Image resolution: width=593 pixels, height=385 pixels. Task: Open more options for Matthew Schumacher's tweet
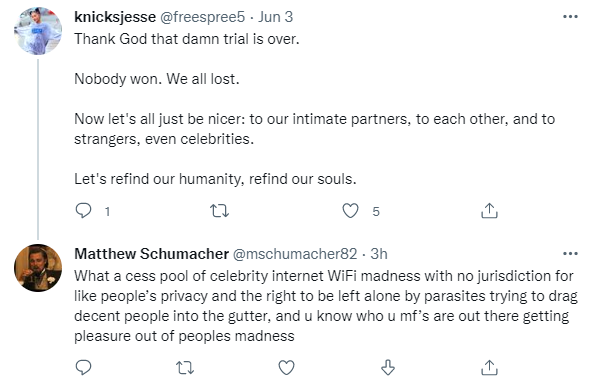tap(570, 253)
